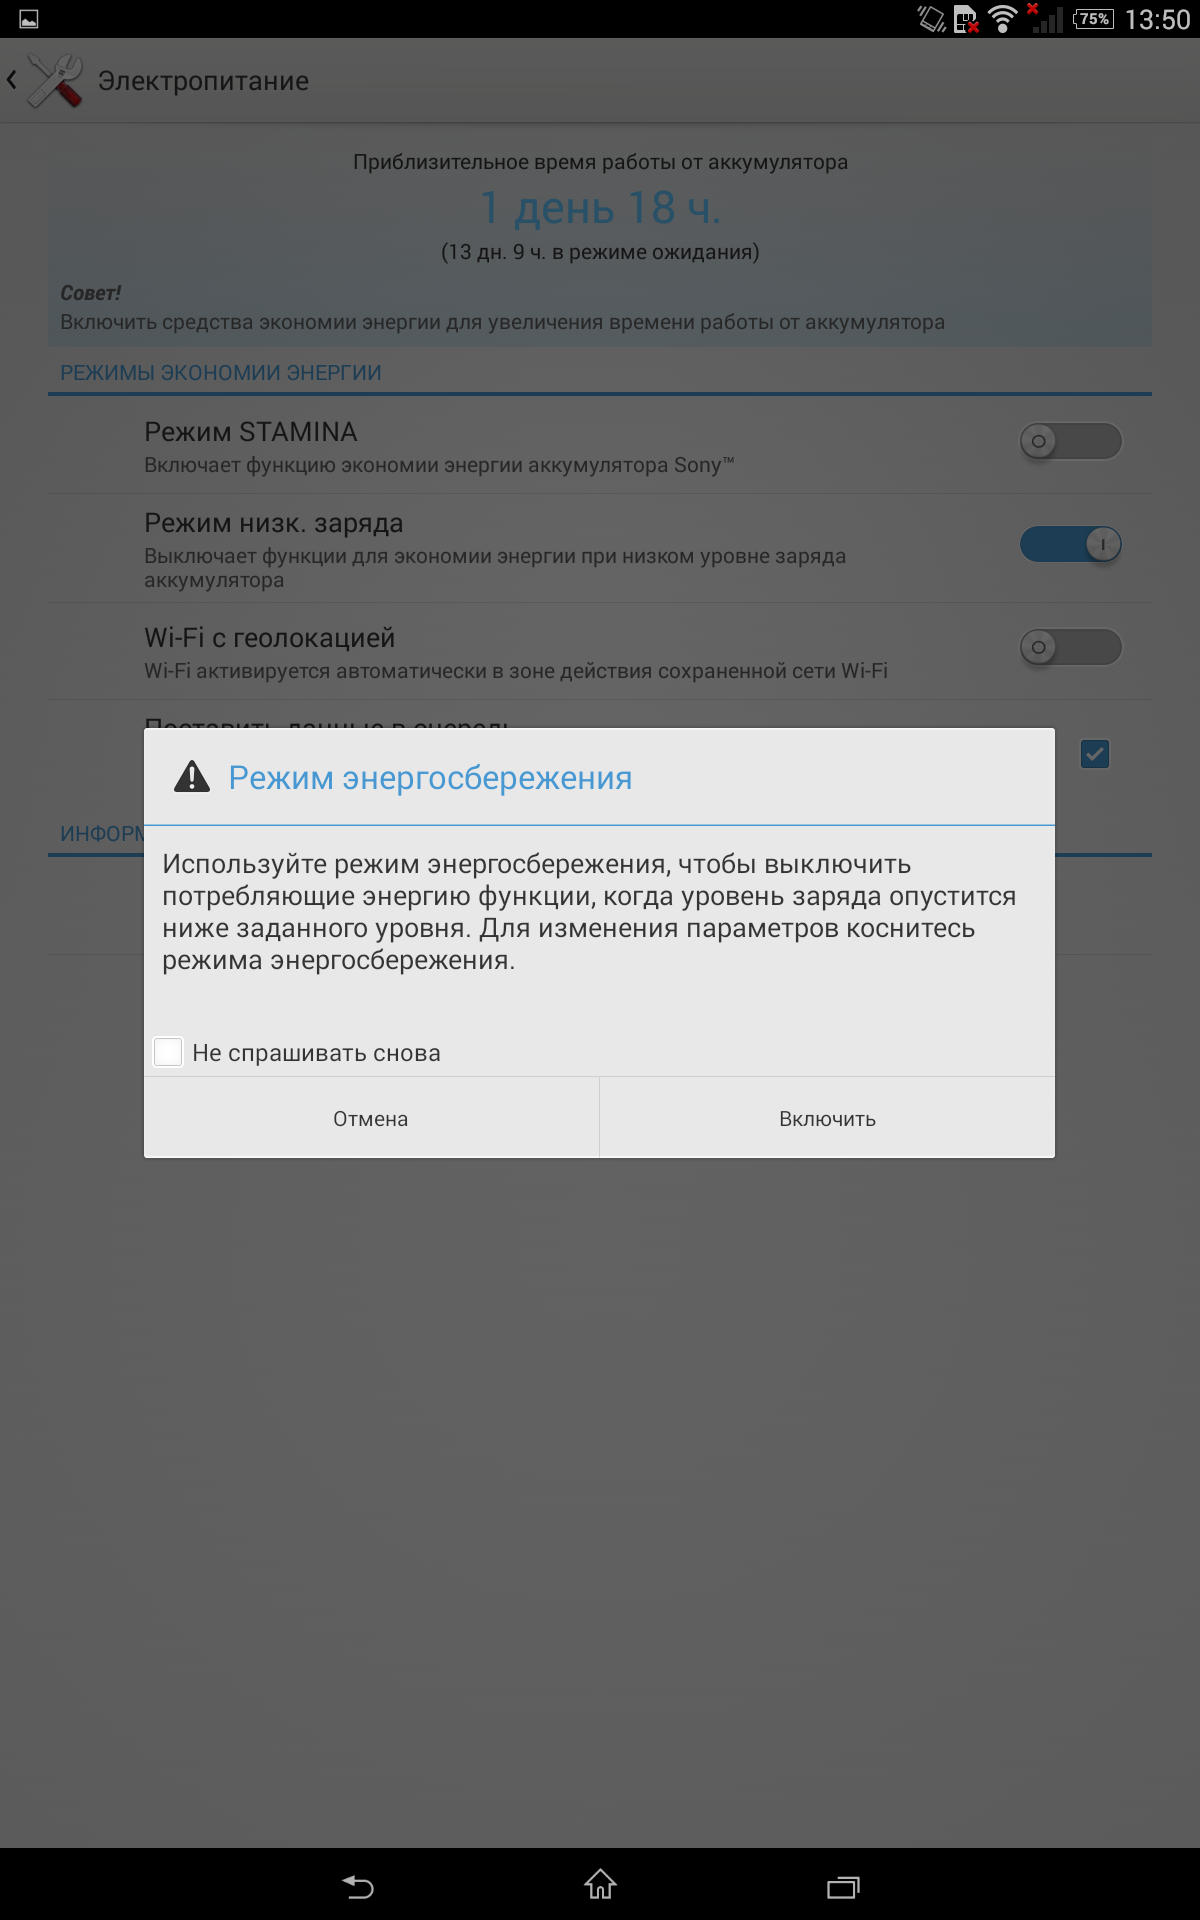Image resolution: width=1200 pixels, height=1920 pixels.
Task: Toggle the Wi-Fi с геолокацией switch
Action: (x=1071, y=647)
